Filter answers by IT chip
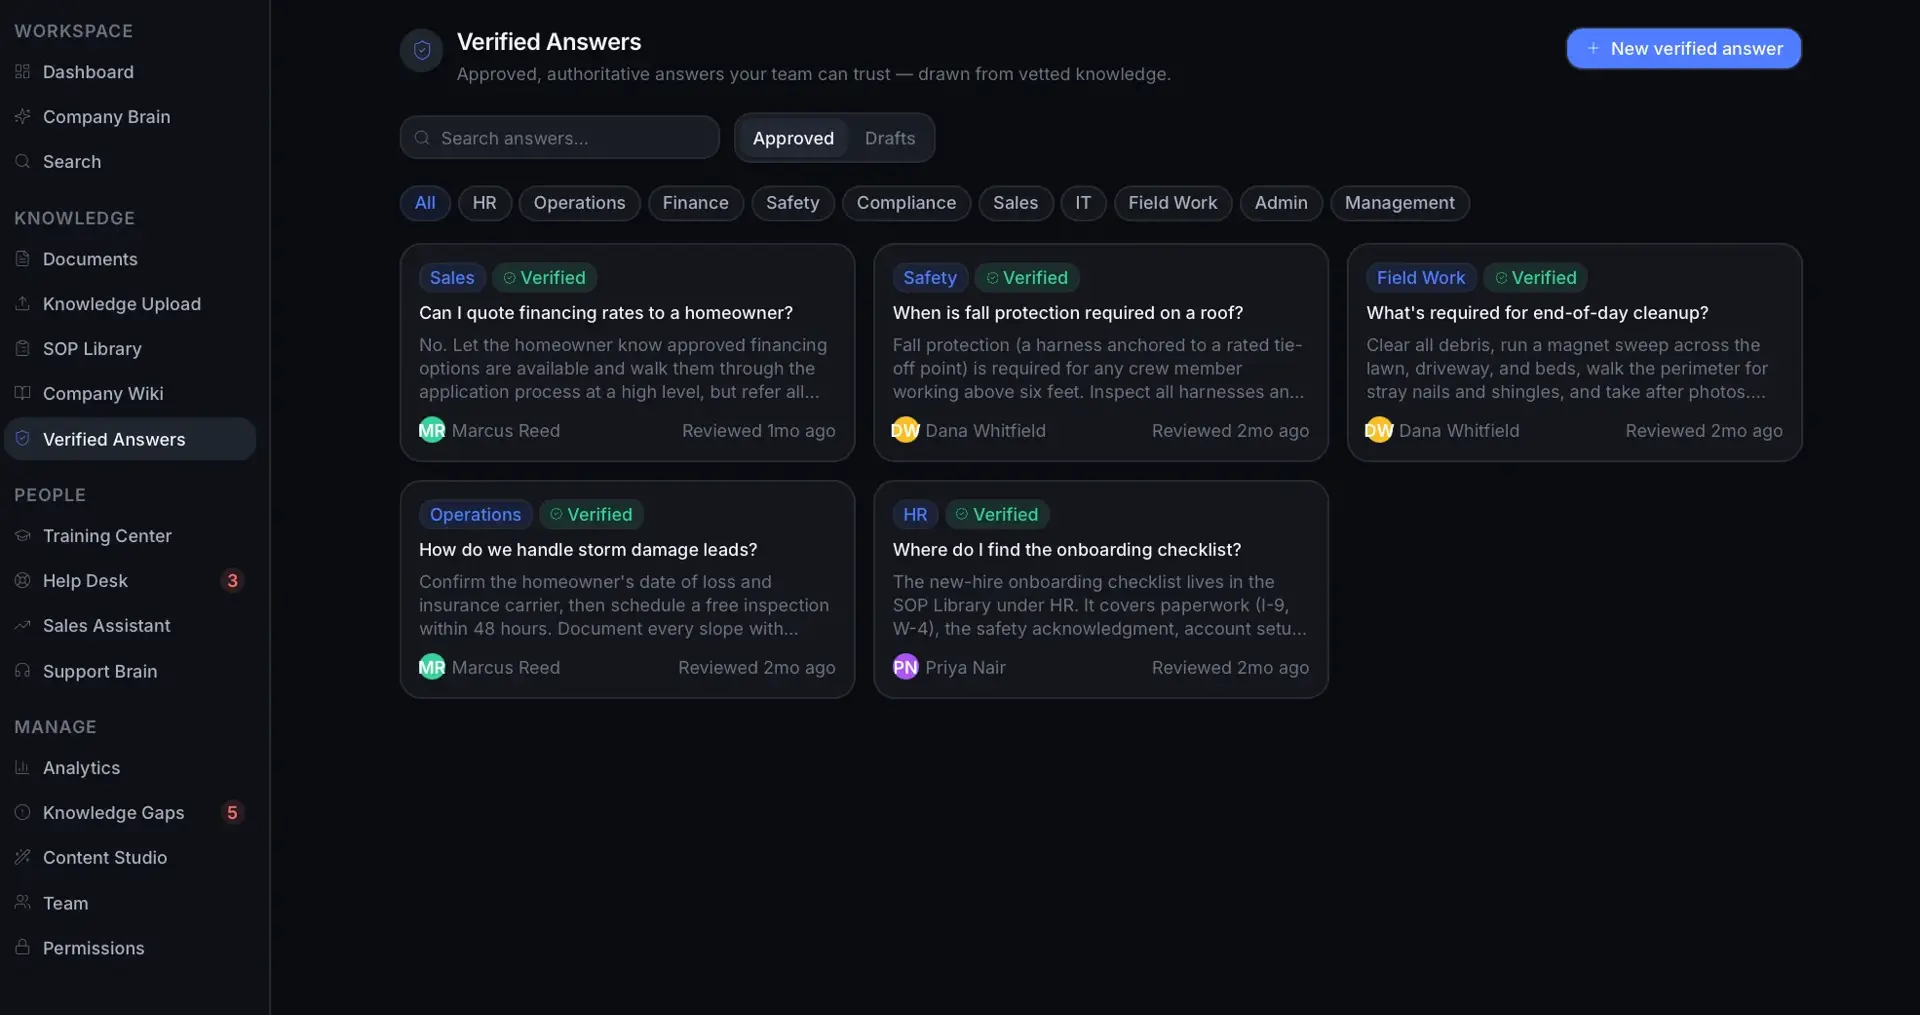 pos(1083,203)
